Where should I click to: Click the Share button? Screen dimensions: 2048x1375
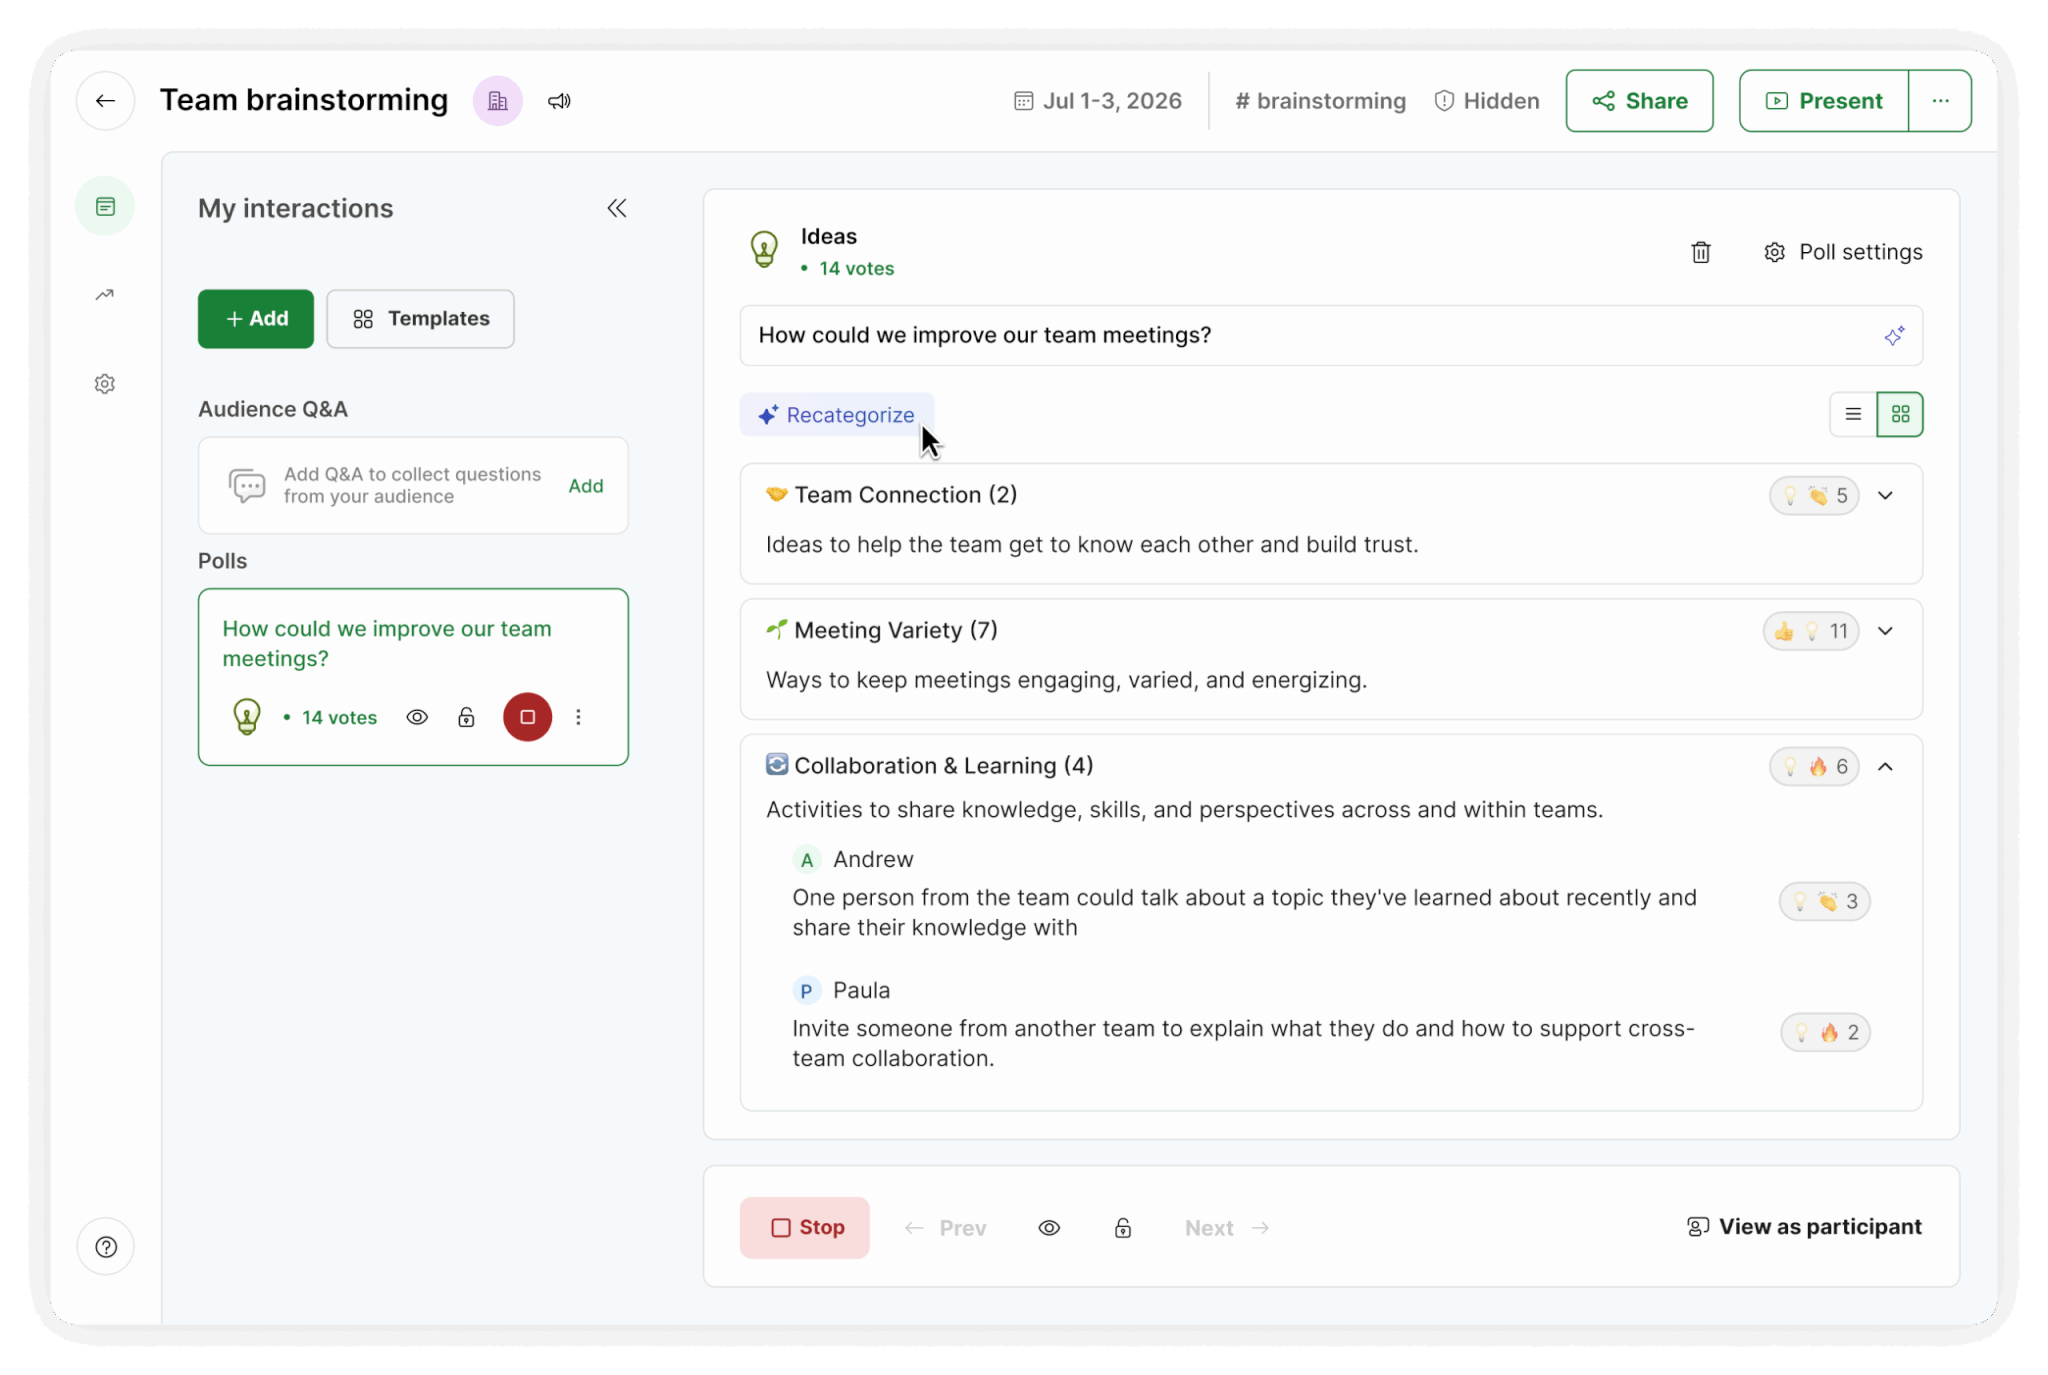pos(1639,101)
